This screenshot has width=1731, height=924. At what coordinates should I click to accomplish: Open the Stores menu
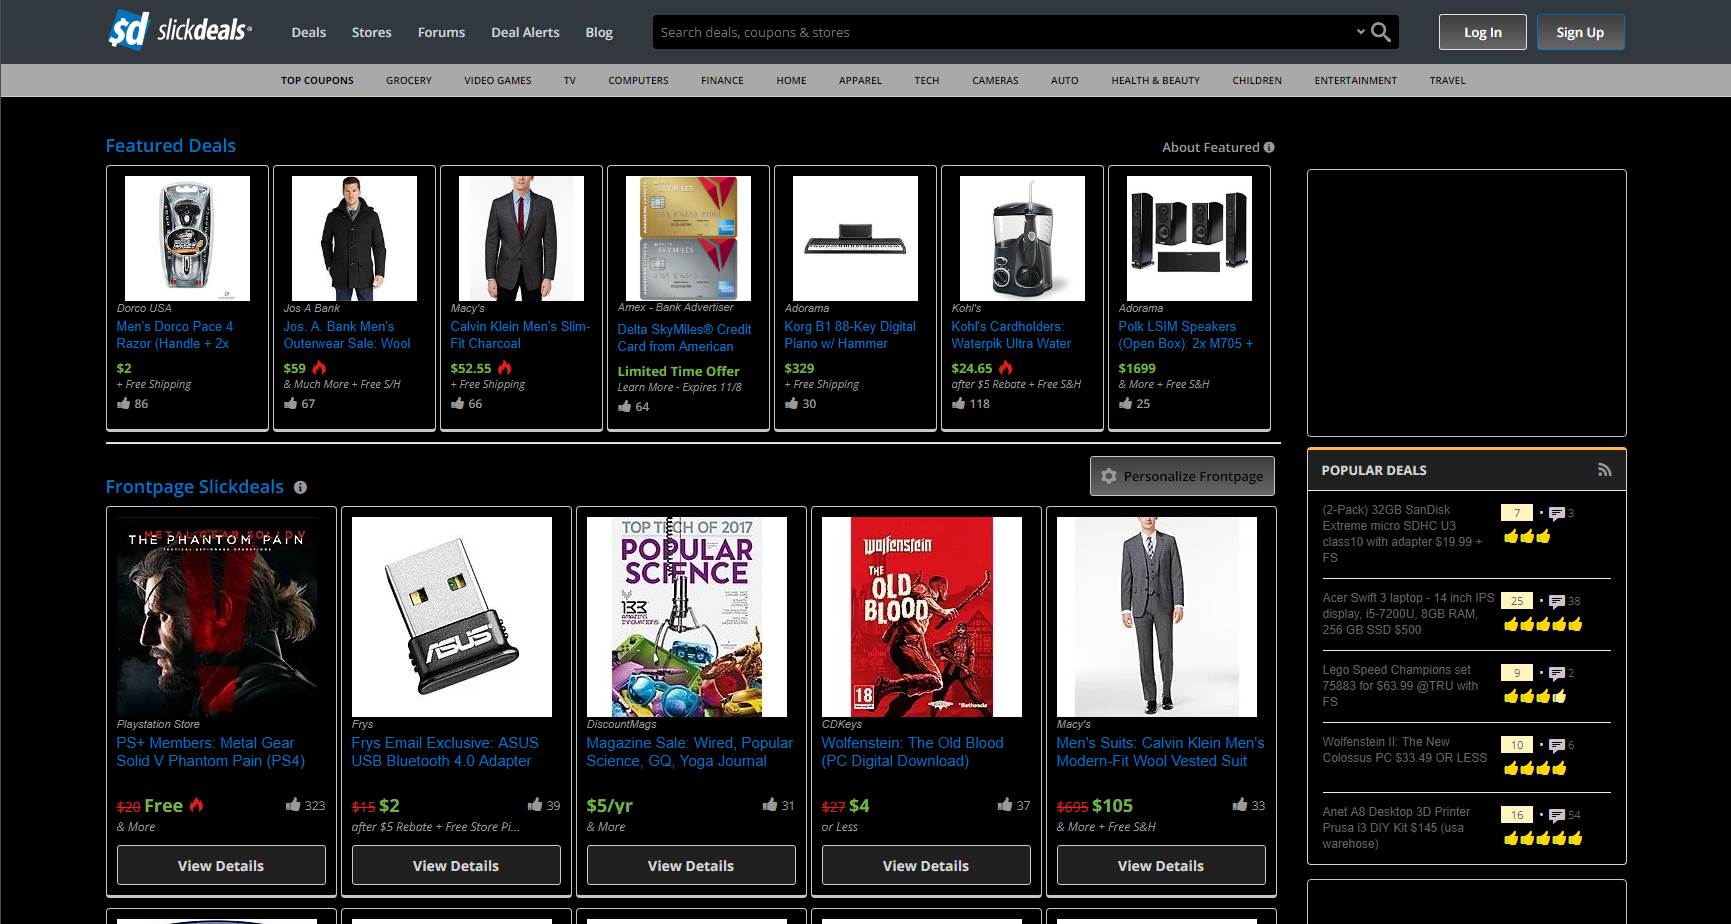(371, 32)
